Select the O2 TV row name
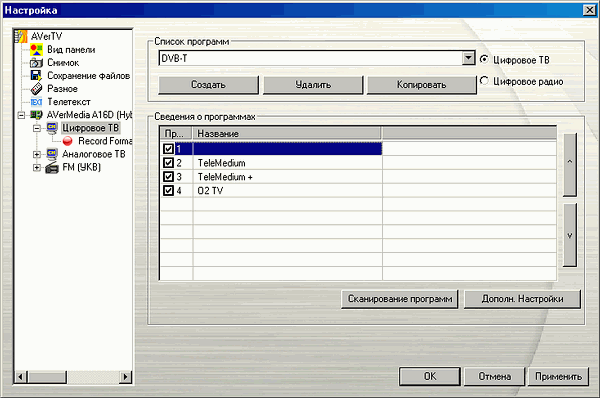 [210, 191]
